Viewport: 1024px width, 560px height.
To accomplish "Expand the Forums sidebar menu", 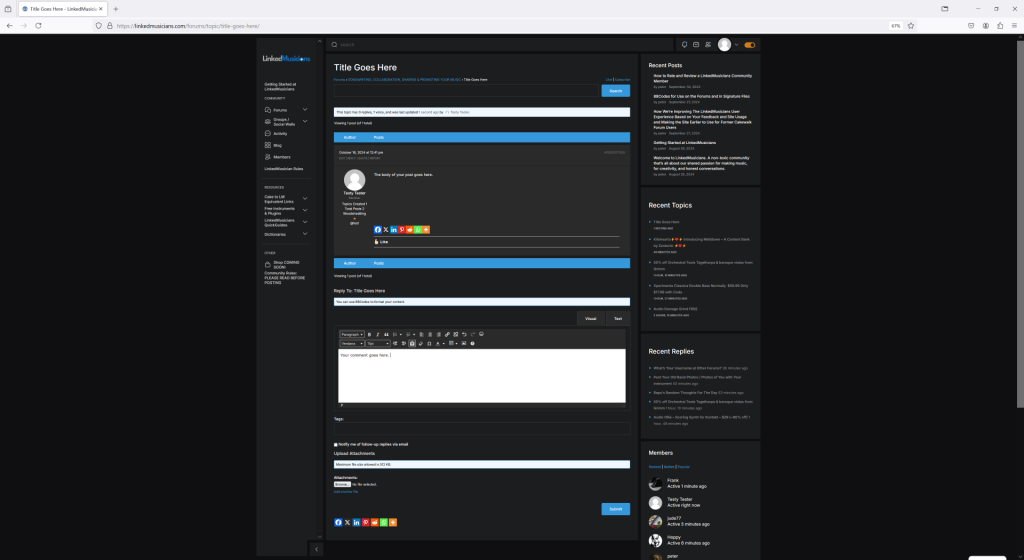I will [x=305, y=110].
